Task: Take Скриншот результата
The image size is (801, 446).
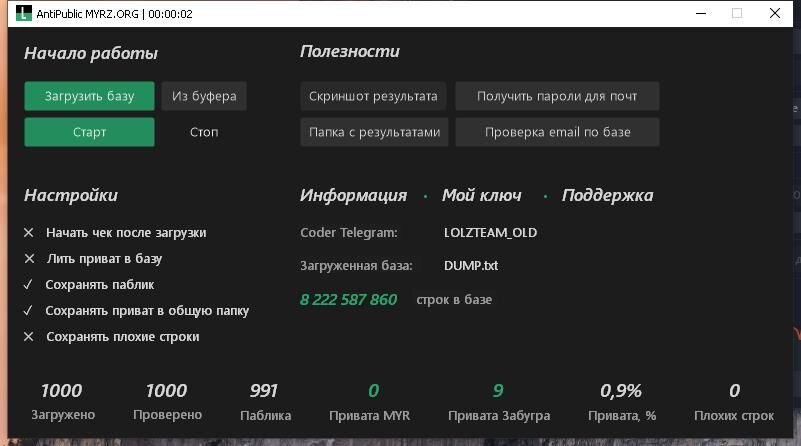Action: coord(373,96)
